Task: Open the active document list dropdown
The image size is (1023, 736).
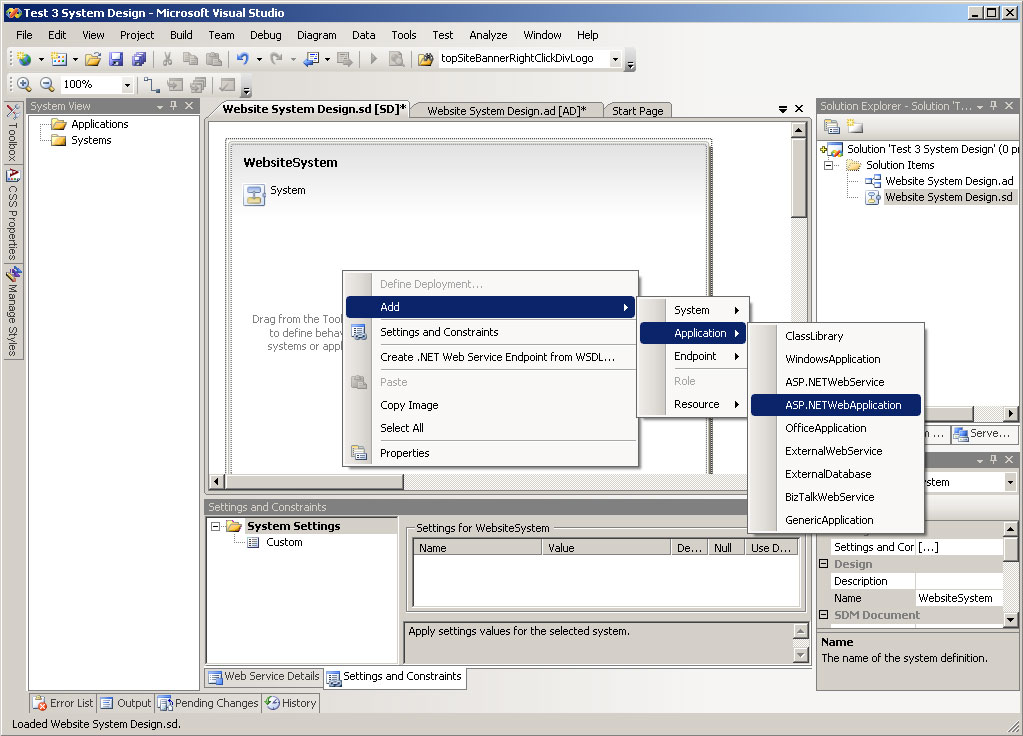Action: tap(783, 109)
